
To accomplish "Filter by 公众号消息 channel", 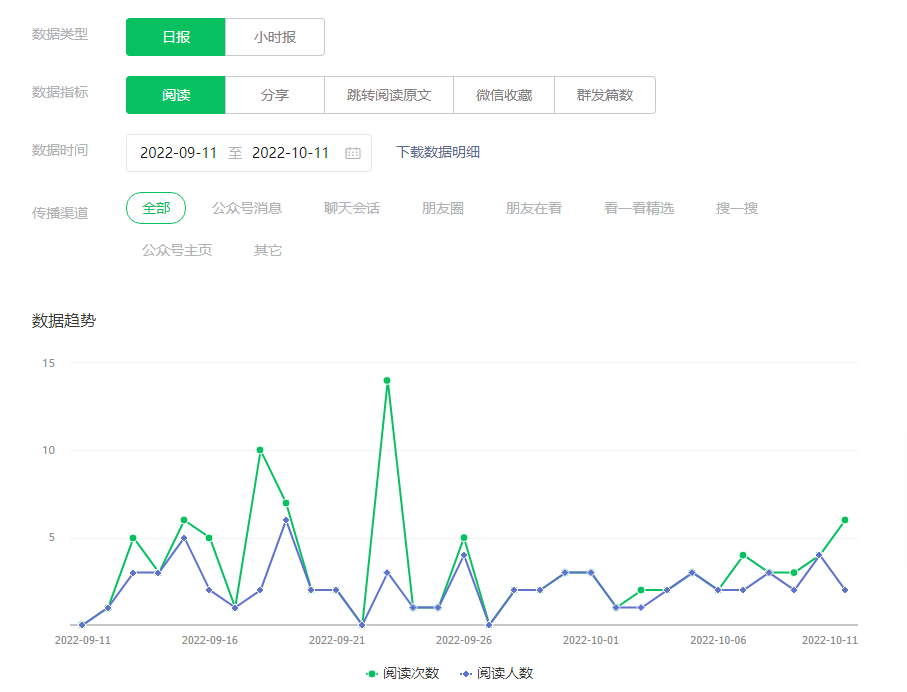I will click(x=246, y=208).
